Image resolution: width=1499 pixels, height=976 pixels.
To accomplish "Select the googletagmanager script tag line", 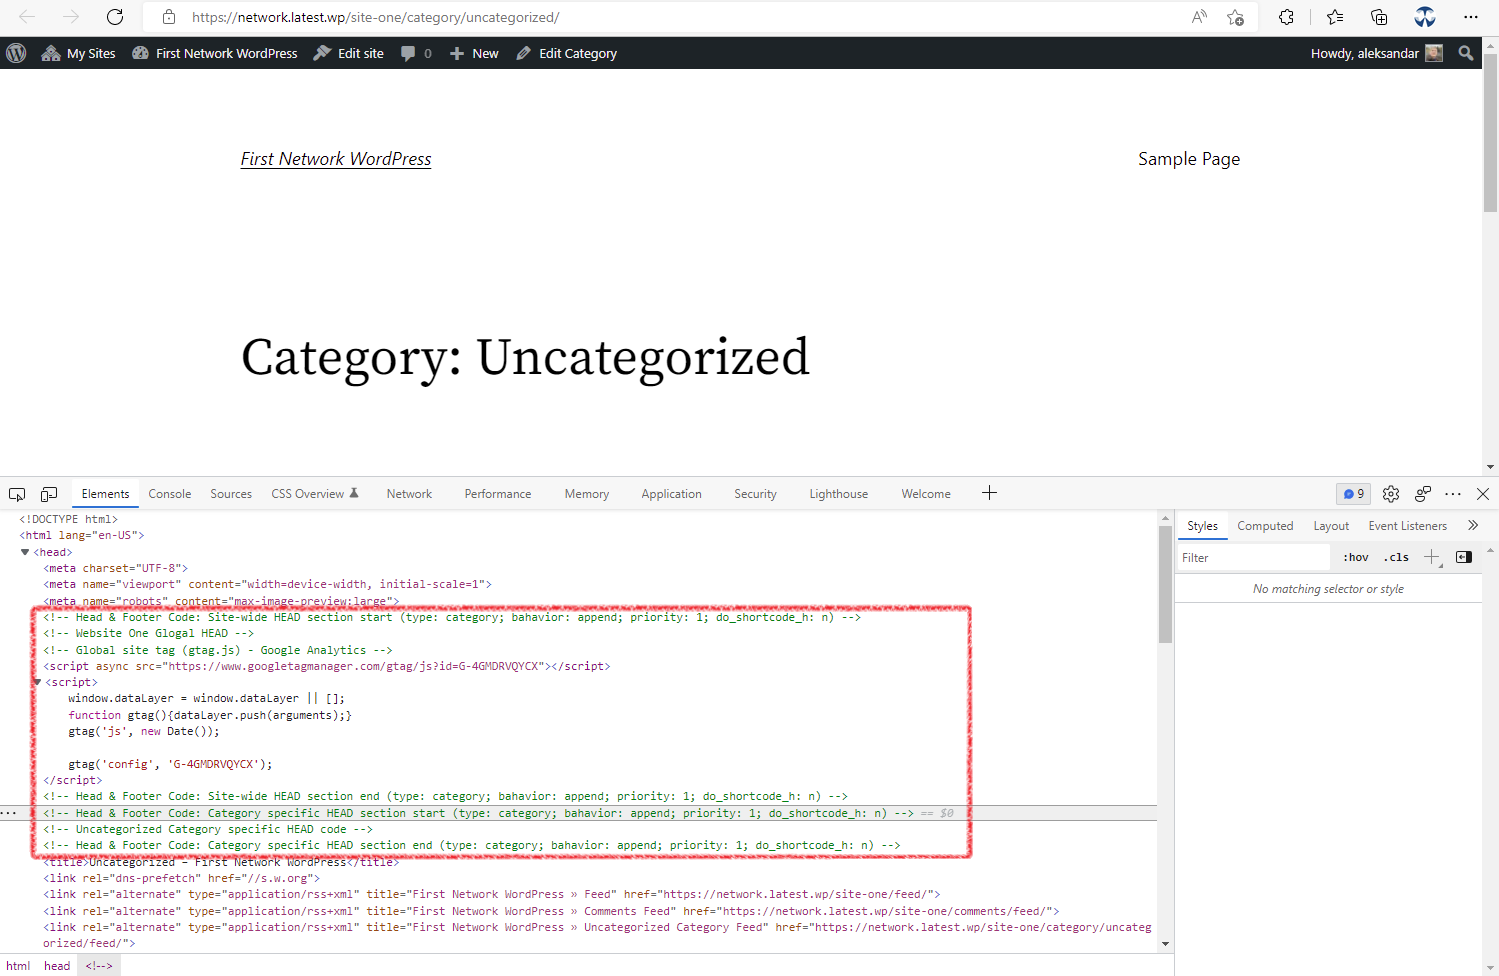I will point(327,666).
